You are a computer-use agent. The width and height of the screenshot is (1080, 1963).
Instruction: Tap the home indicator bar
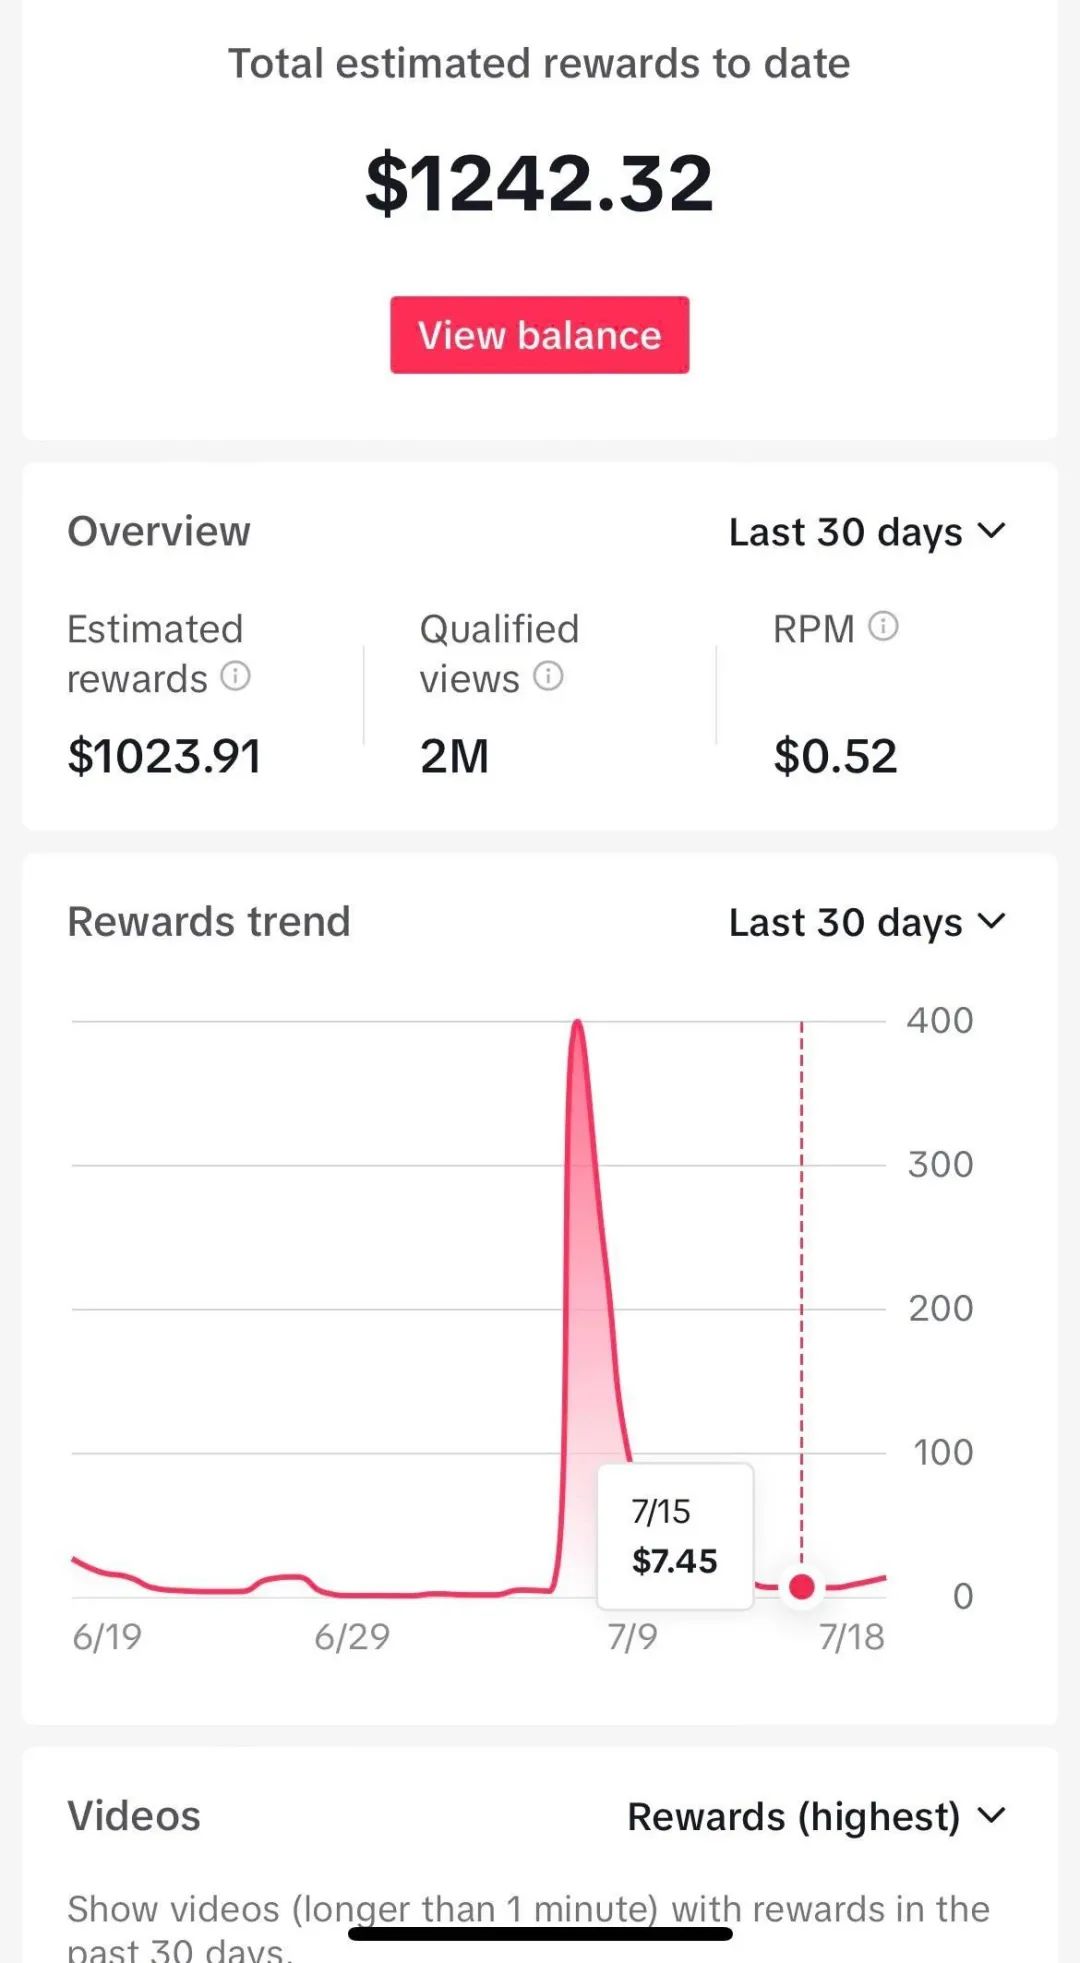[540, 1934]
